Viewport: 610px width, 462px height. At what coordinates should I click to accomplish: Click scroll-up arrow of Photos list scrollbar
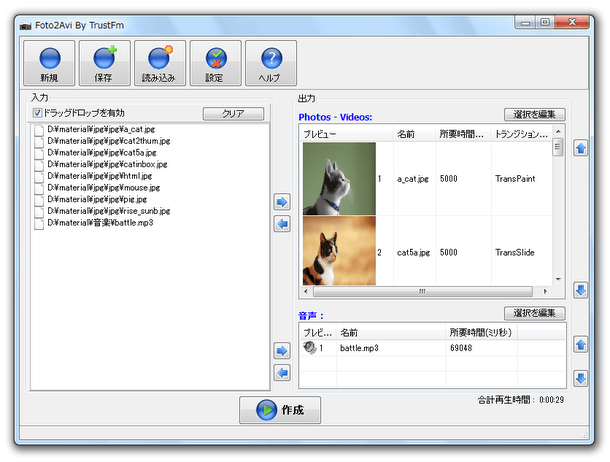(558, 131)
